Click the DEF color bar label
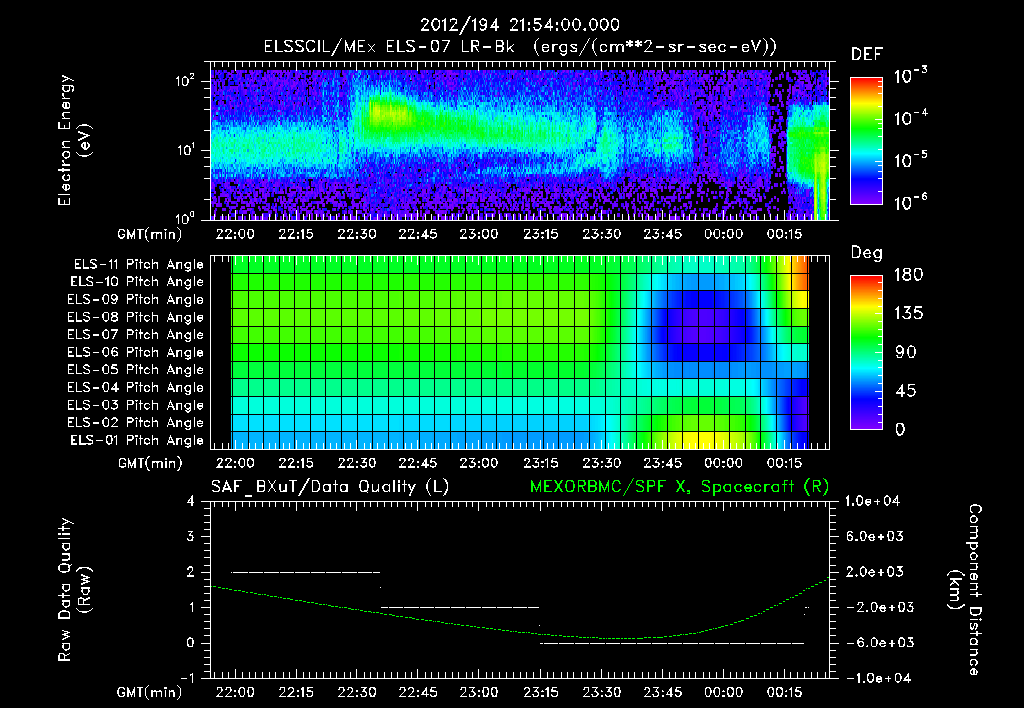Viewport: 1024px width, 708px height. [x=867, y=54]
